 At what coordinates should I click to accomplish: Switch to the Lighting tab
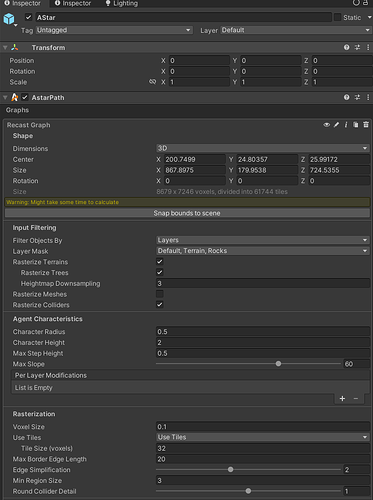point(121,3)
